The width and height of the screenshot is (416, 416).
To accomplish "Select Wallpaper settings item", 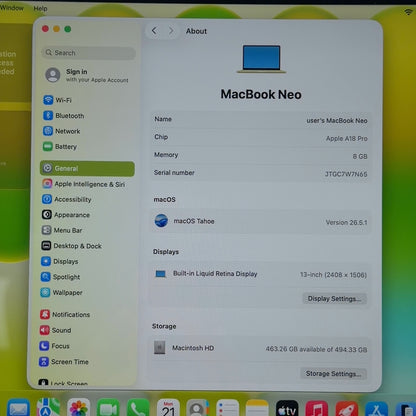I will pyautogui.click(x=61, y=292).
